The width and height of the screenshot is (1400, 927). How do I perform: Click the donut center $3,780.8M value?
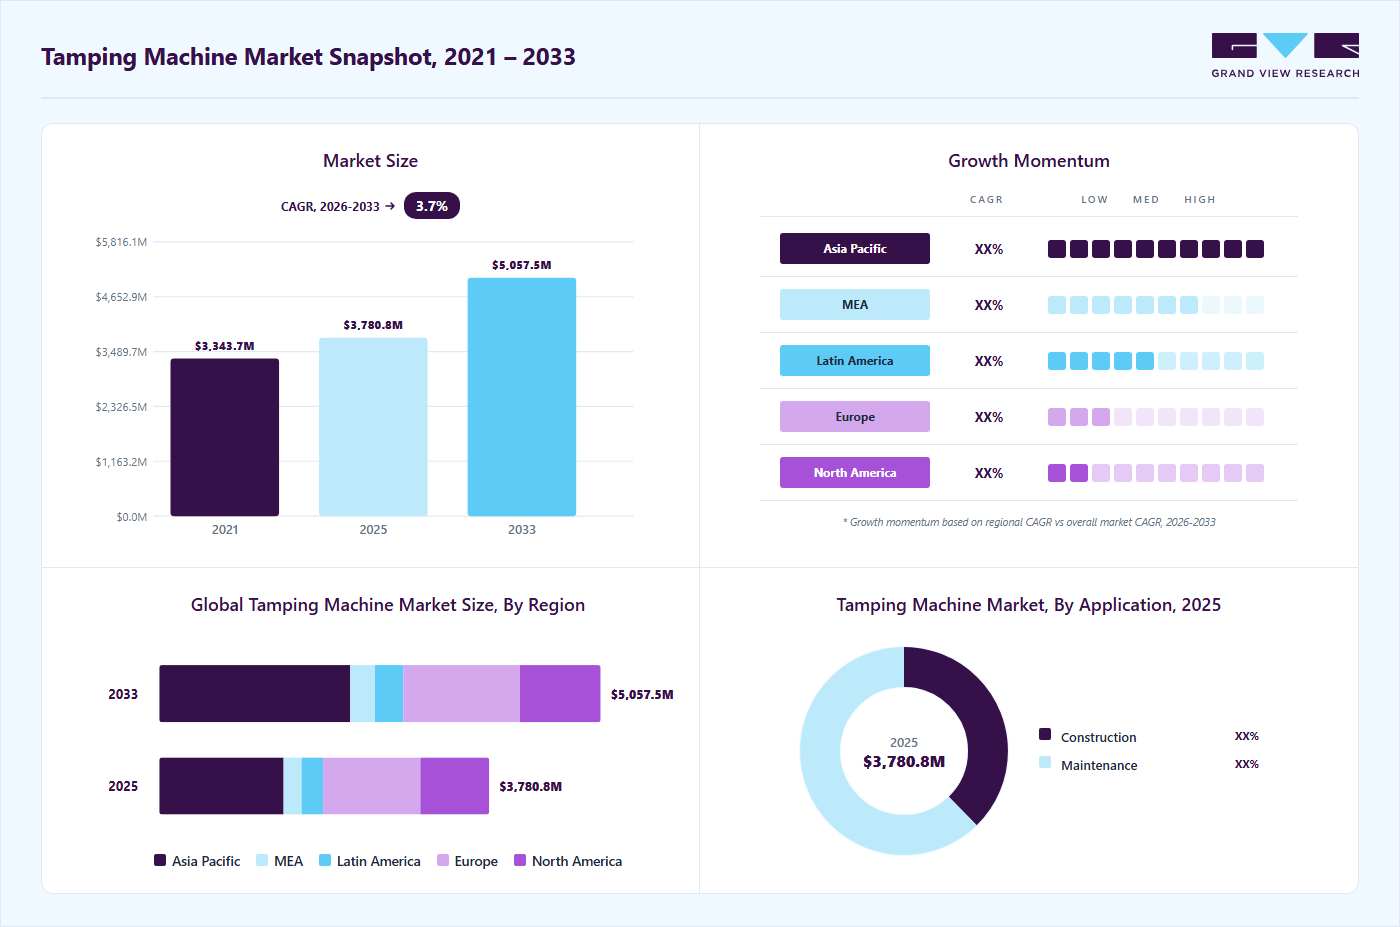point(904,762)
